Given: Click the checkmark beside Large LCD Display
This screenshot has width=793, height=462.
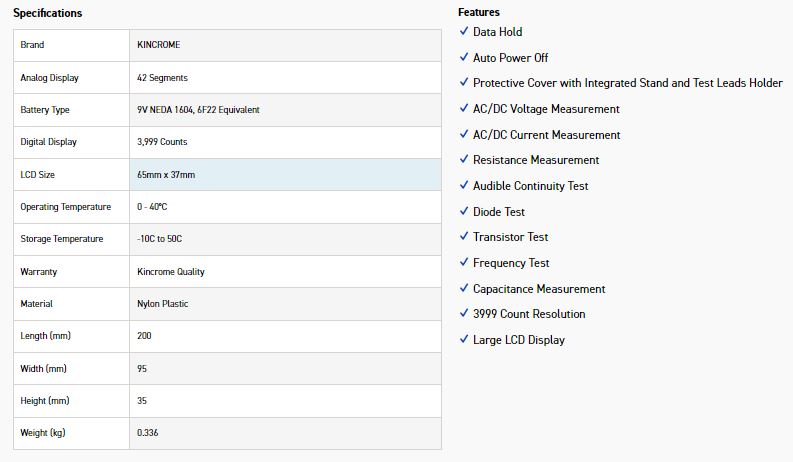Looking at the screenshot, I should tap(463, 340).
